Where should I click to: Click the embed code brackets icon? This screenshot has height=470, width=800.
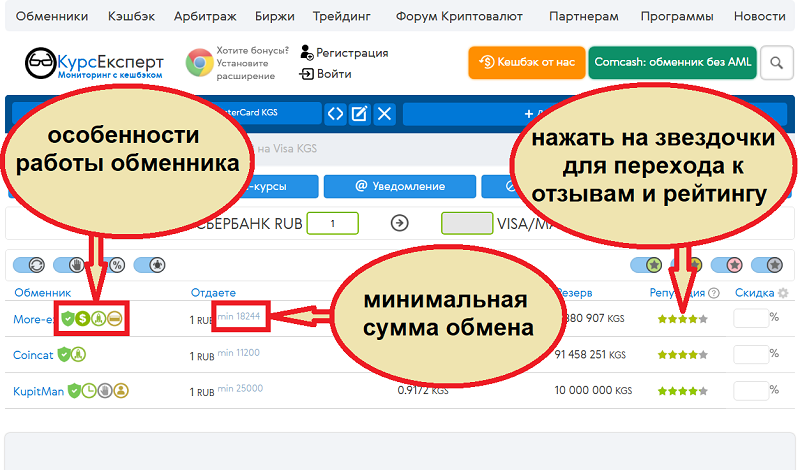(x=335, y=113)
